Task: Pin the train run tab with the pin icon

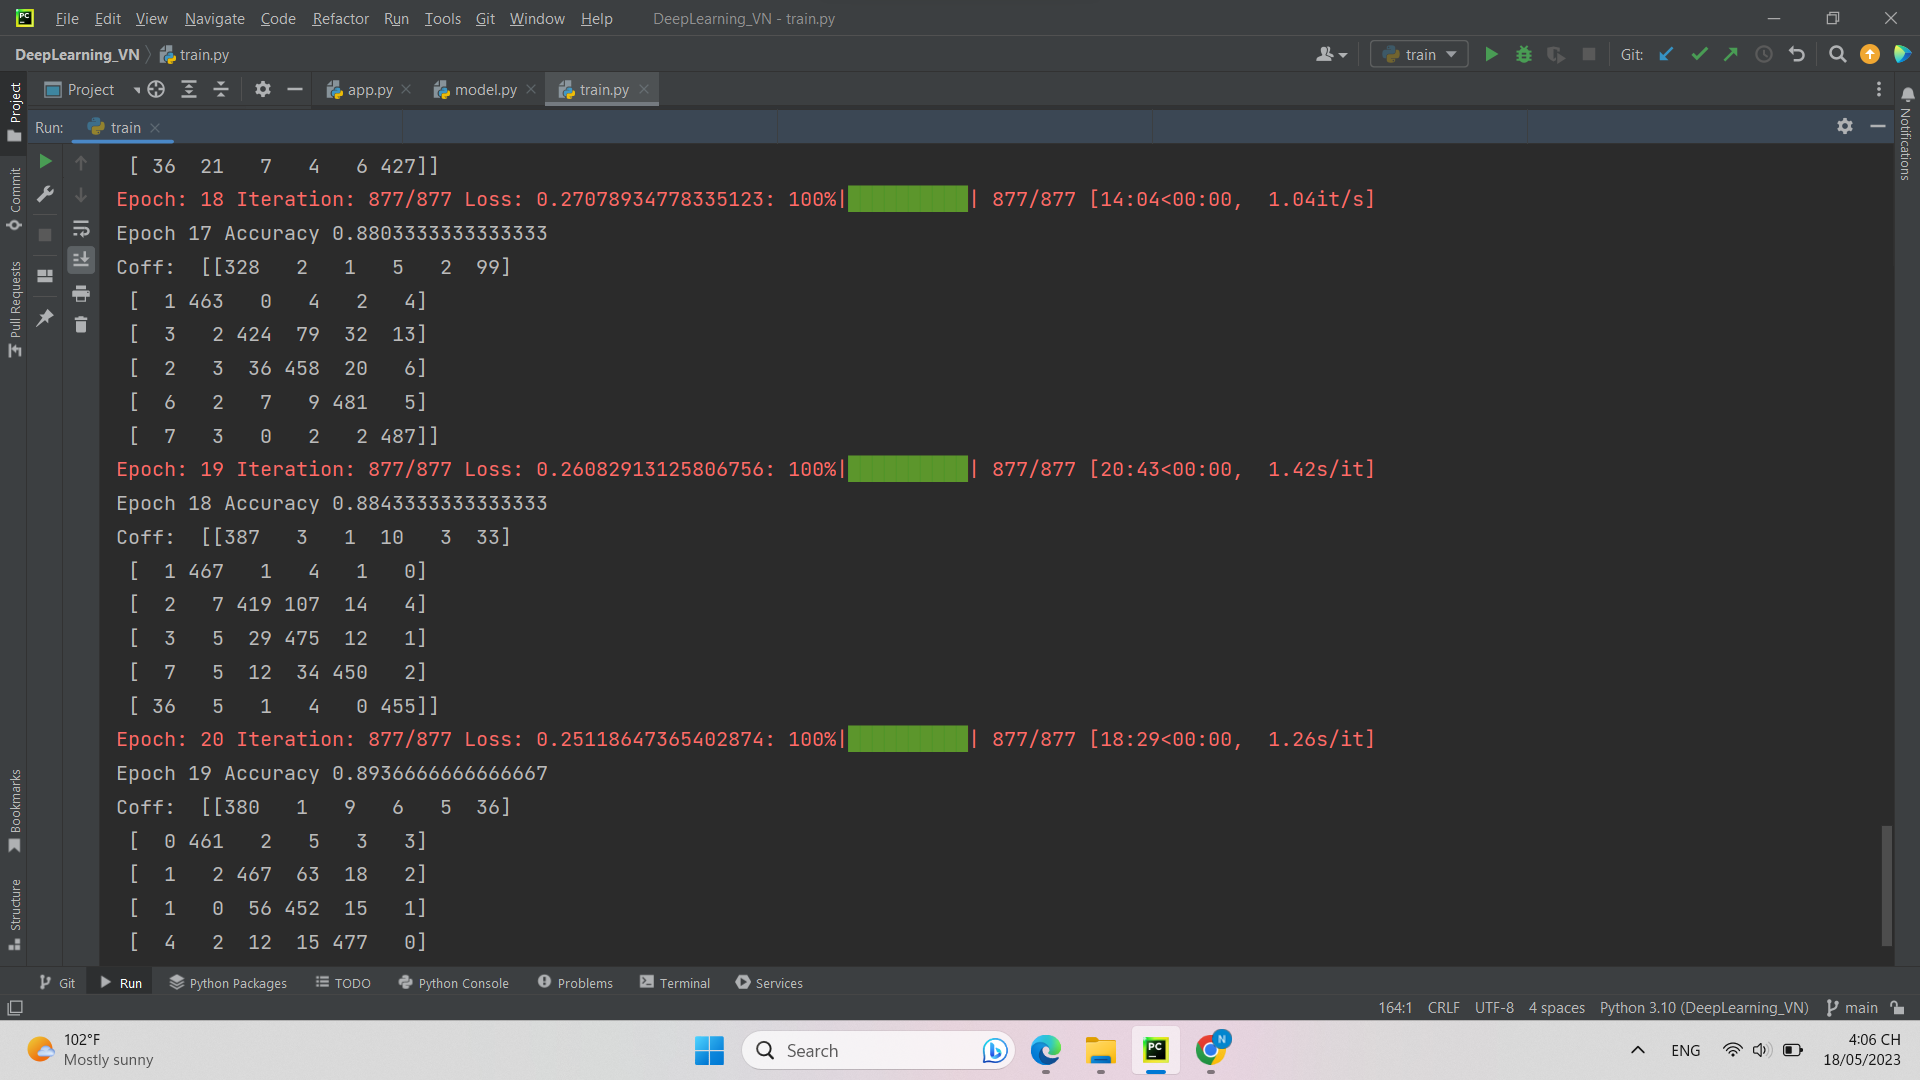Action: (44, 318)
